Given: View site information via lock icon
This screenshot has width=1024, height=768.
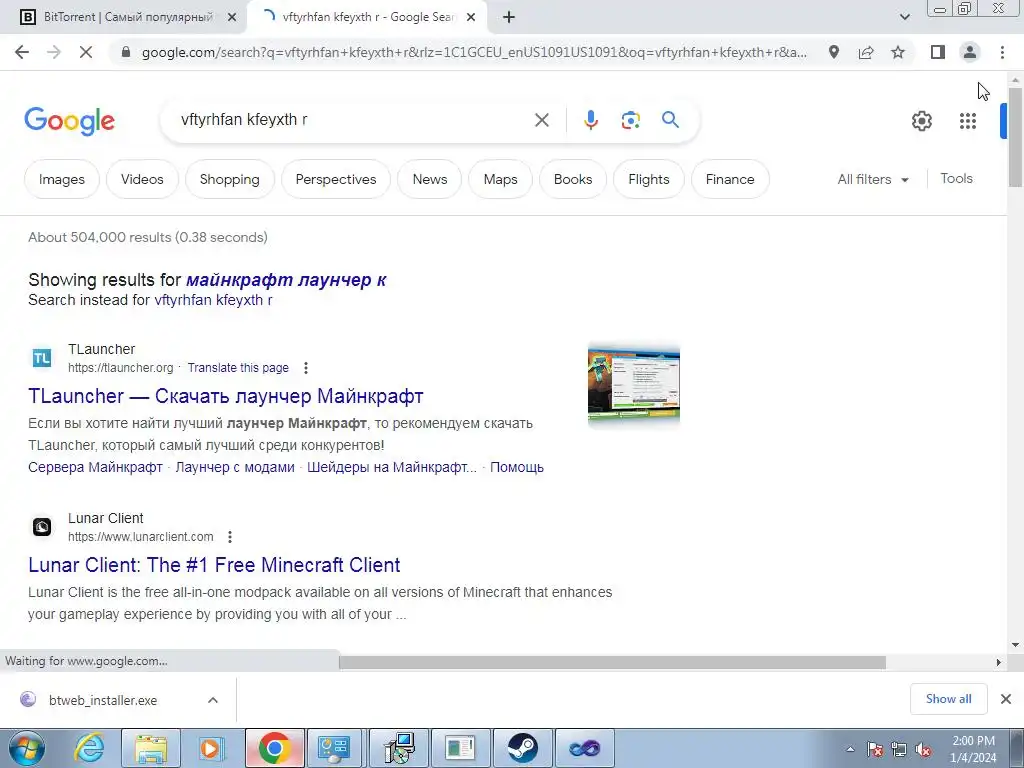Looking at the screenshot, I should pyautogui.click(x=126, y=52).
